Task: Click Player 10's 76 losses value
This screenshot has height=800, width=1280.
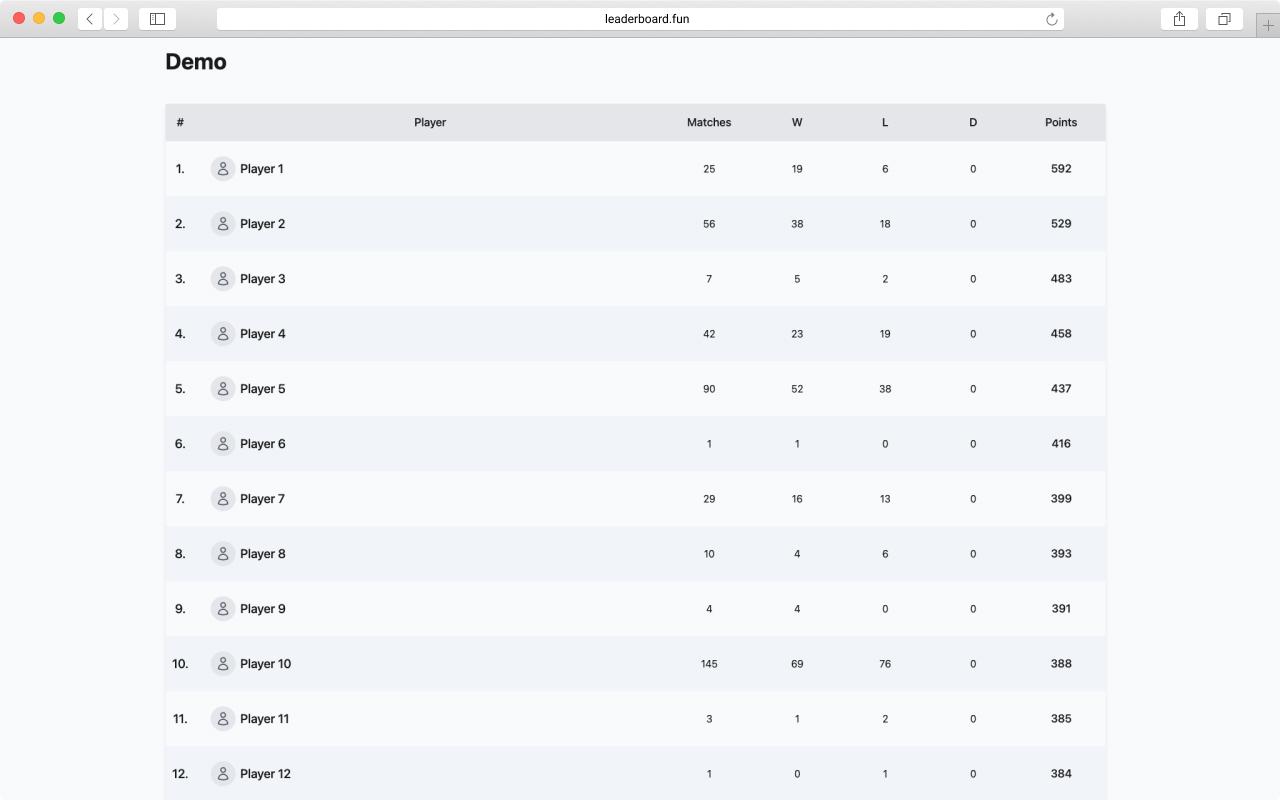Action: click(885, 664)
